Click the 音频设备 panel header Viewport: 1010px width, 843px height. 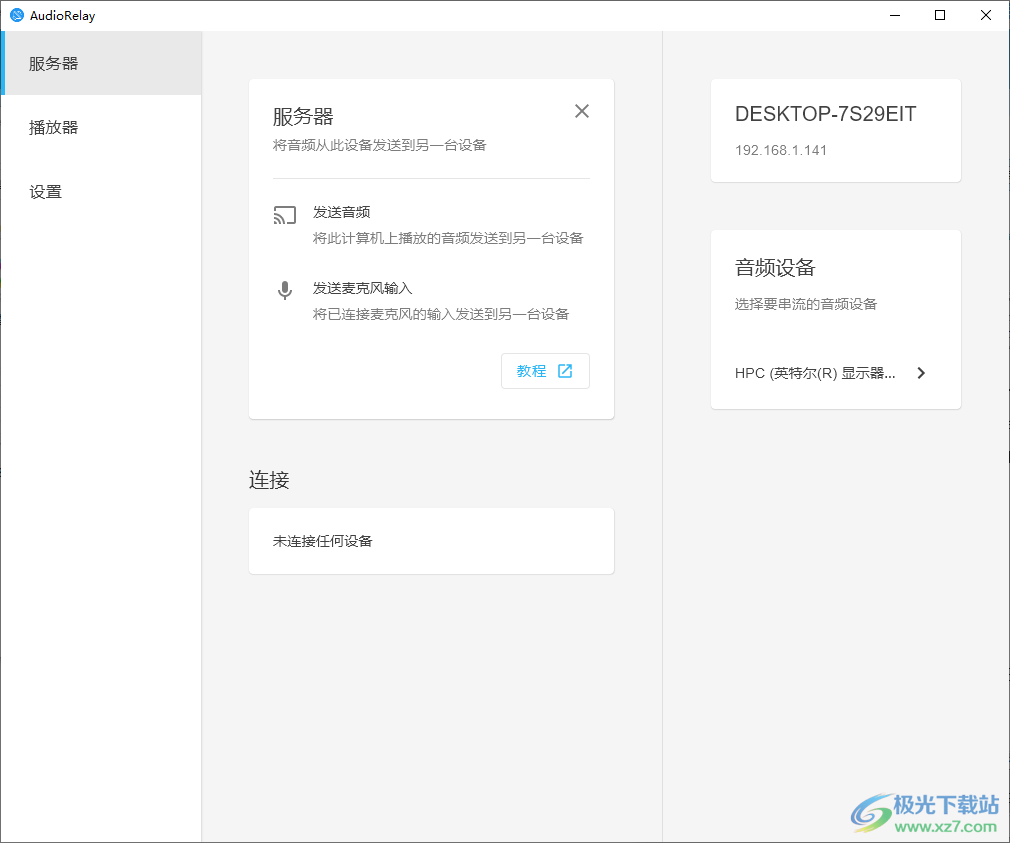775,267
